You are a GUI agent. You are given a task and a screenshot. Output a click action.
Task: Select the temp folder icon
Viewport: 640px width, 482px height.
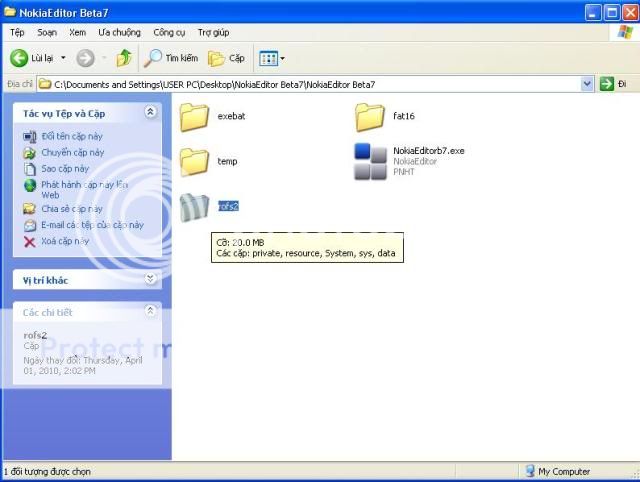194,161
